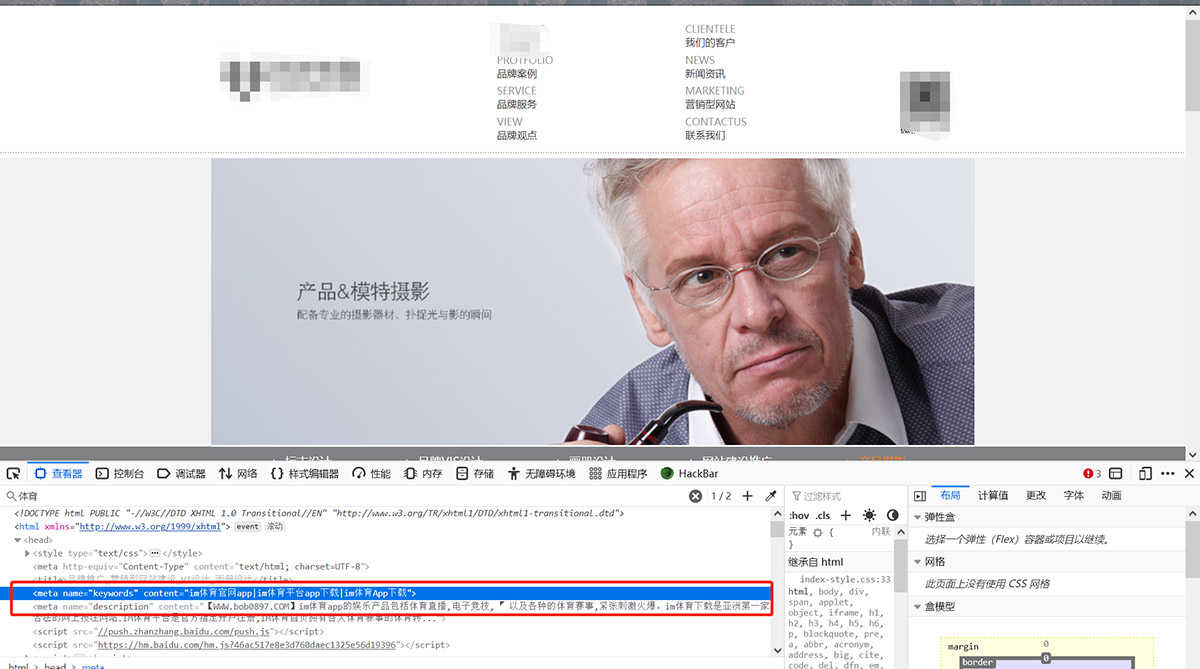Select the 布局 layout tab

[x=950, y=496]
